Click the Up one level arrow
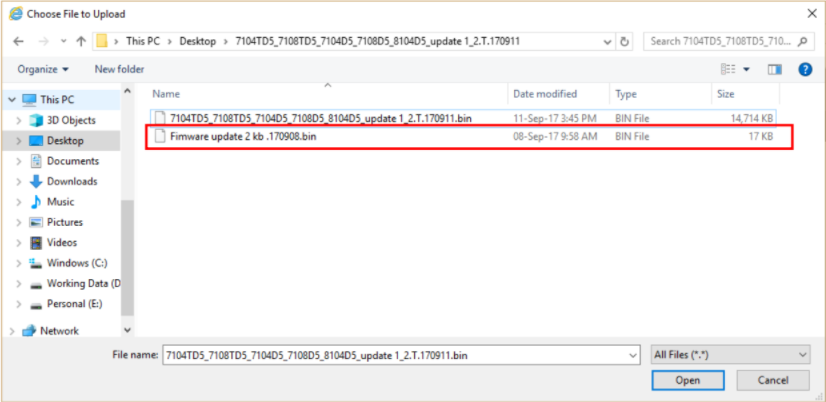This screenshot has height=402, width=826. (80, 42)
